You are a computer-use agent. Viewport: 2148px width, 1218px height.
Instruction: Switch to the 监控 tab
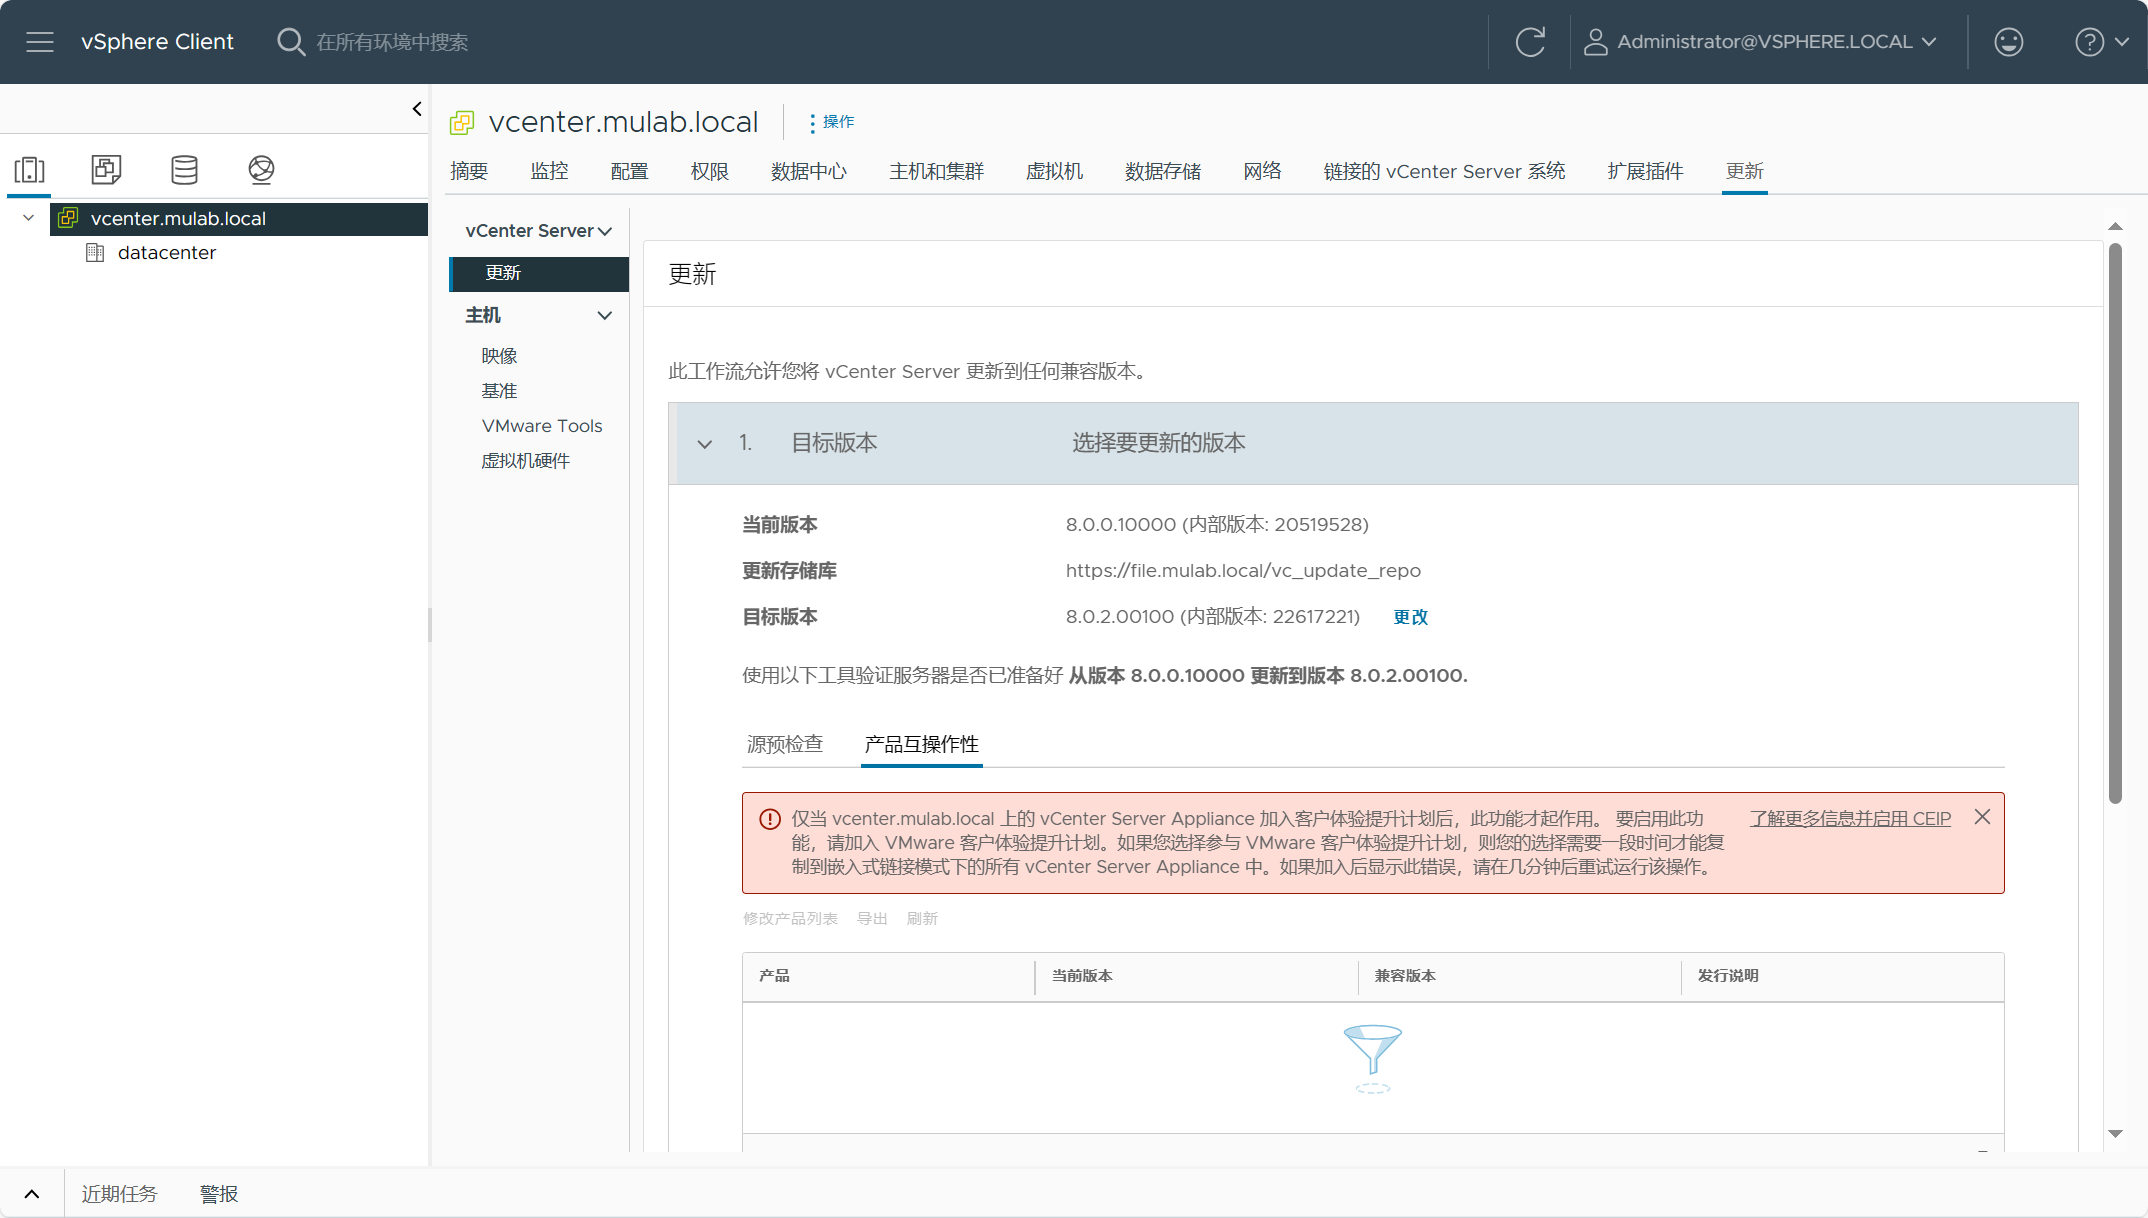coord(549,171)
